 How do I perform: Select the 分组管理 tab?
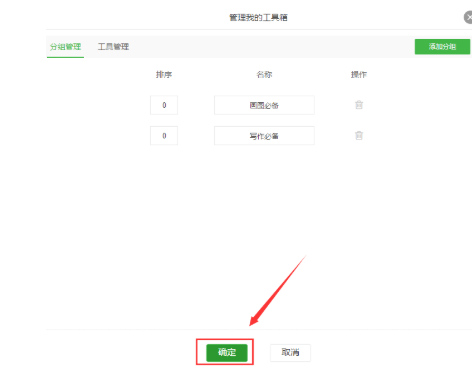click(x=65, y=47)
